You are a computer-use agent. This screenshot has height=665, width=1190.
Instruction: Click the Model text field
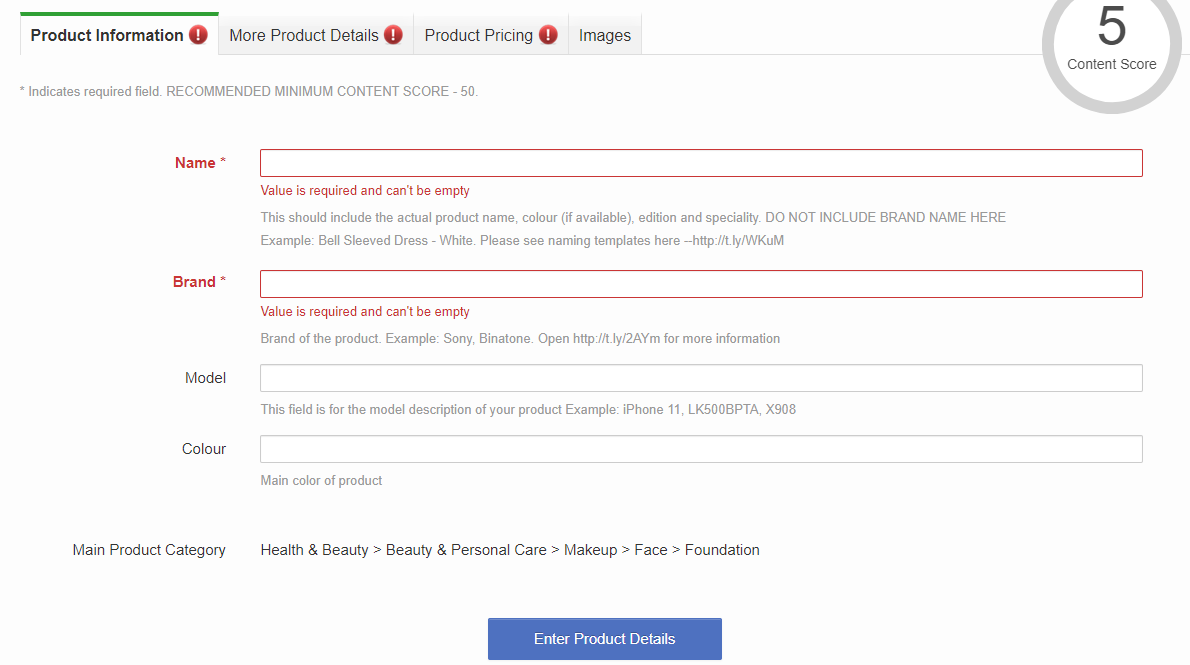700,378
